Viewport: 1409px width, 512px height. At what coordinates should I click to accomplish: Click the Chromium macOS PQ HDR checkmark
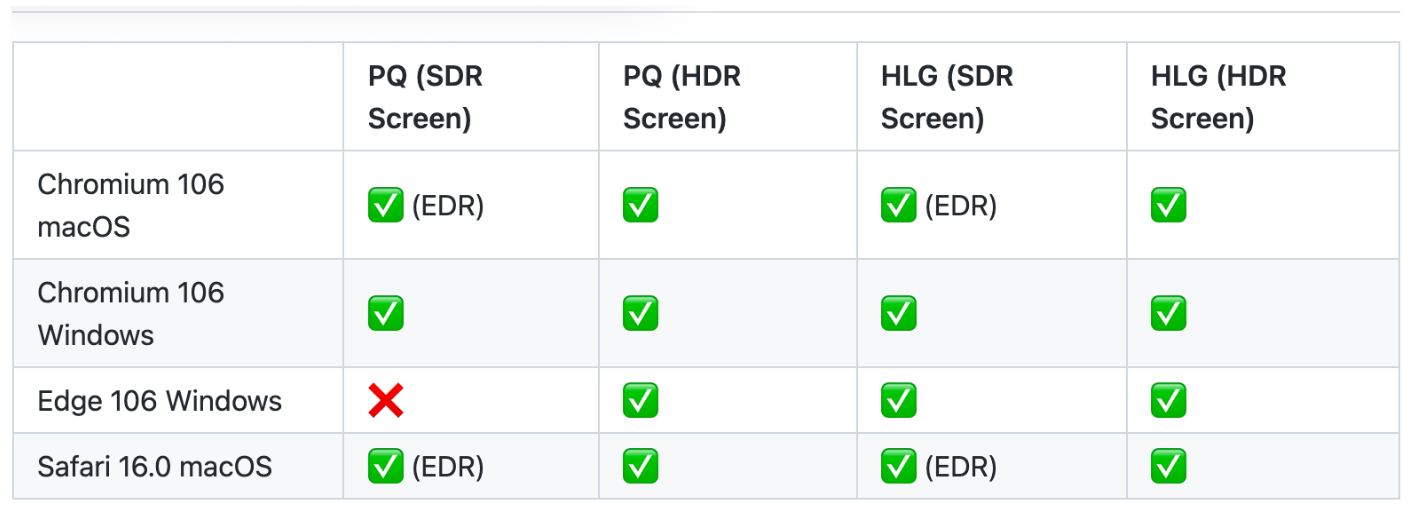pyautogui.click(x=641, y=206)
